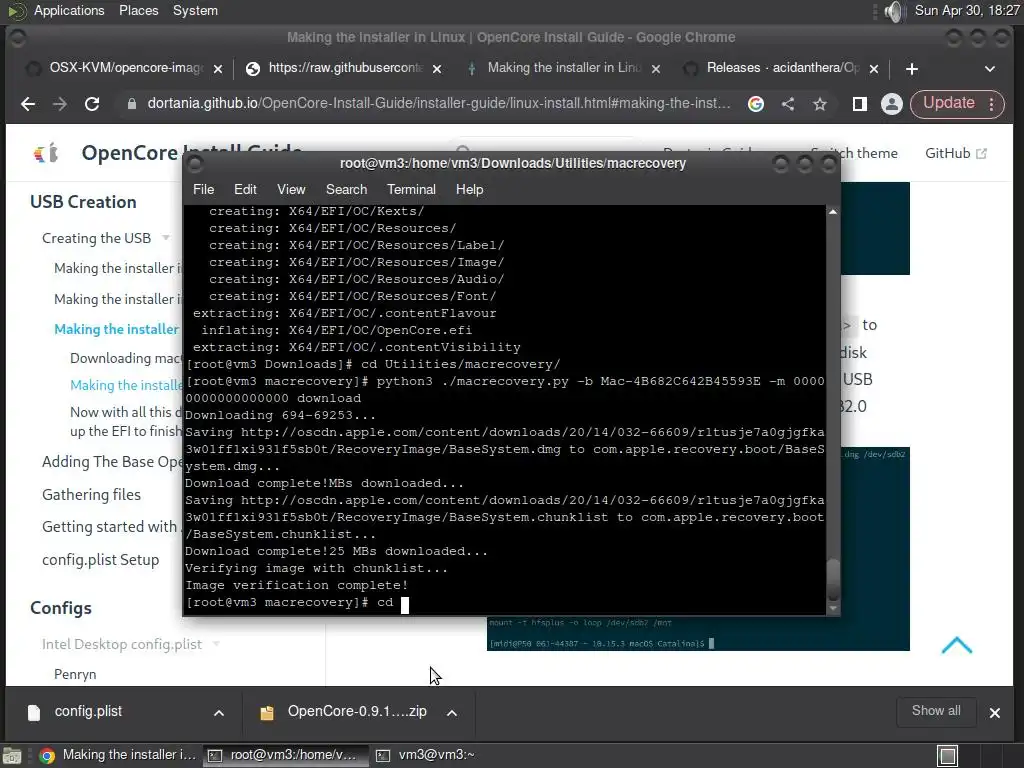Image resolution: width=1024 pixels, height=768 pixels.
Task: Open the Places menu
Action: click(x=138, y=10)
